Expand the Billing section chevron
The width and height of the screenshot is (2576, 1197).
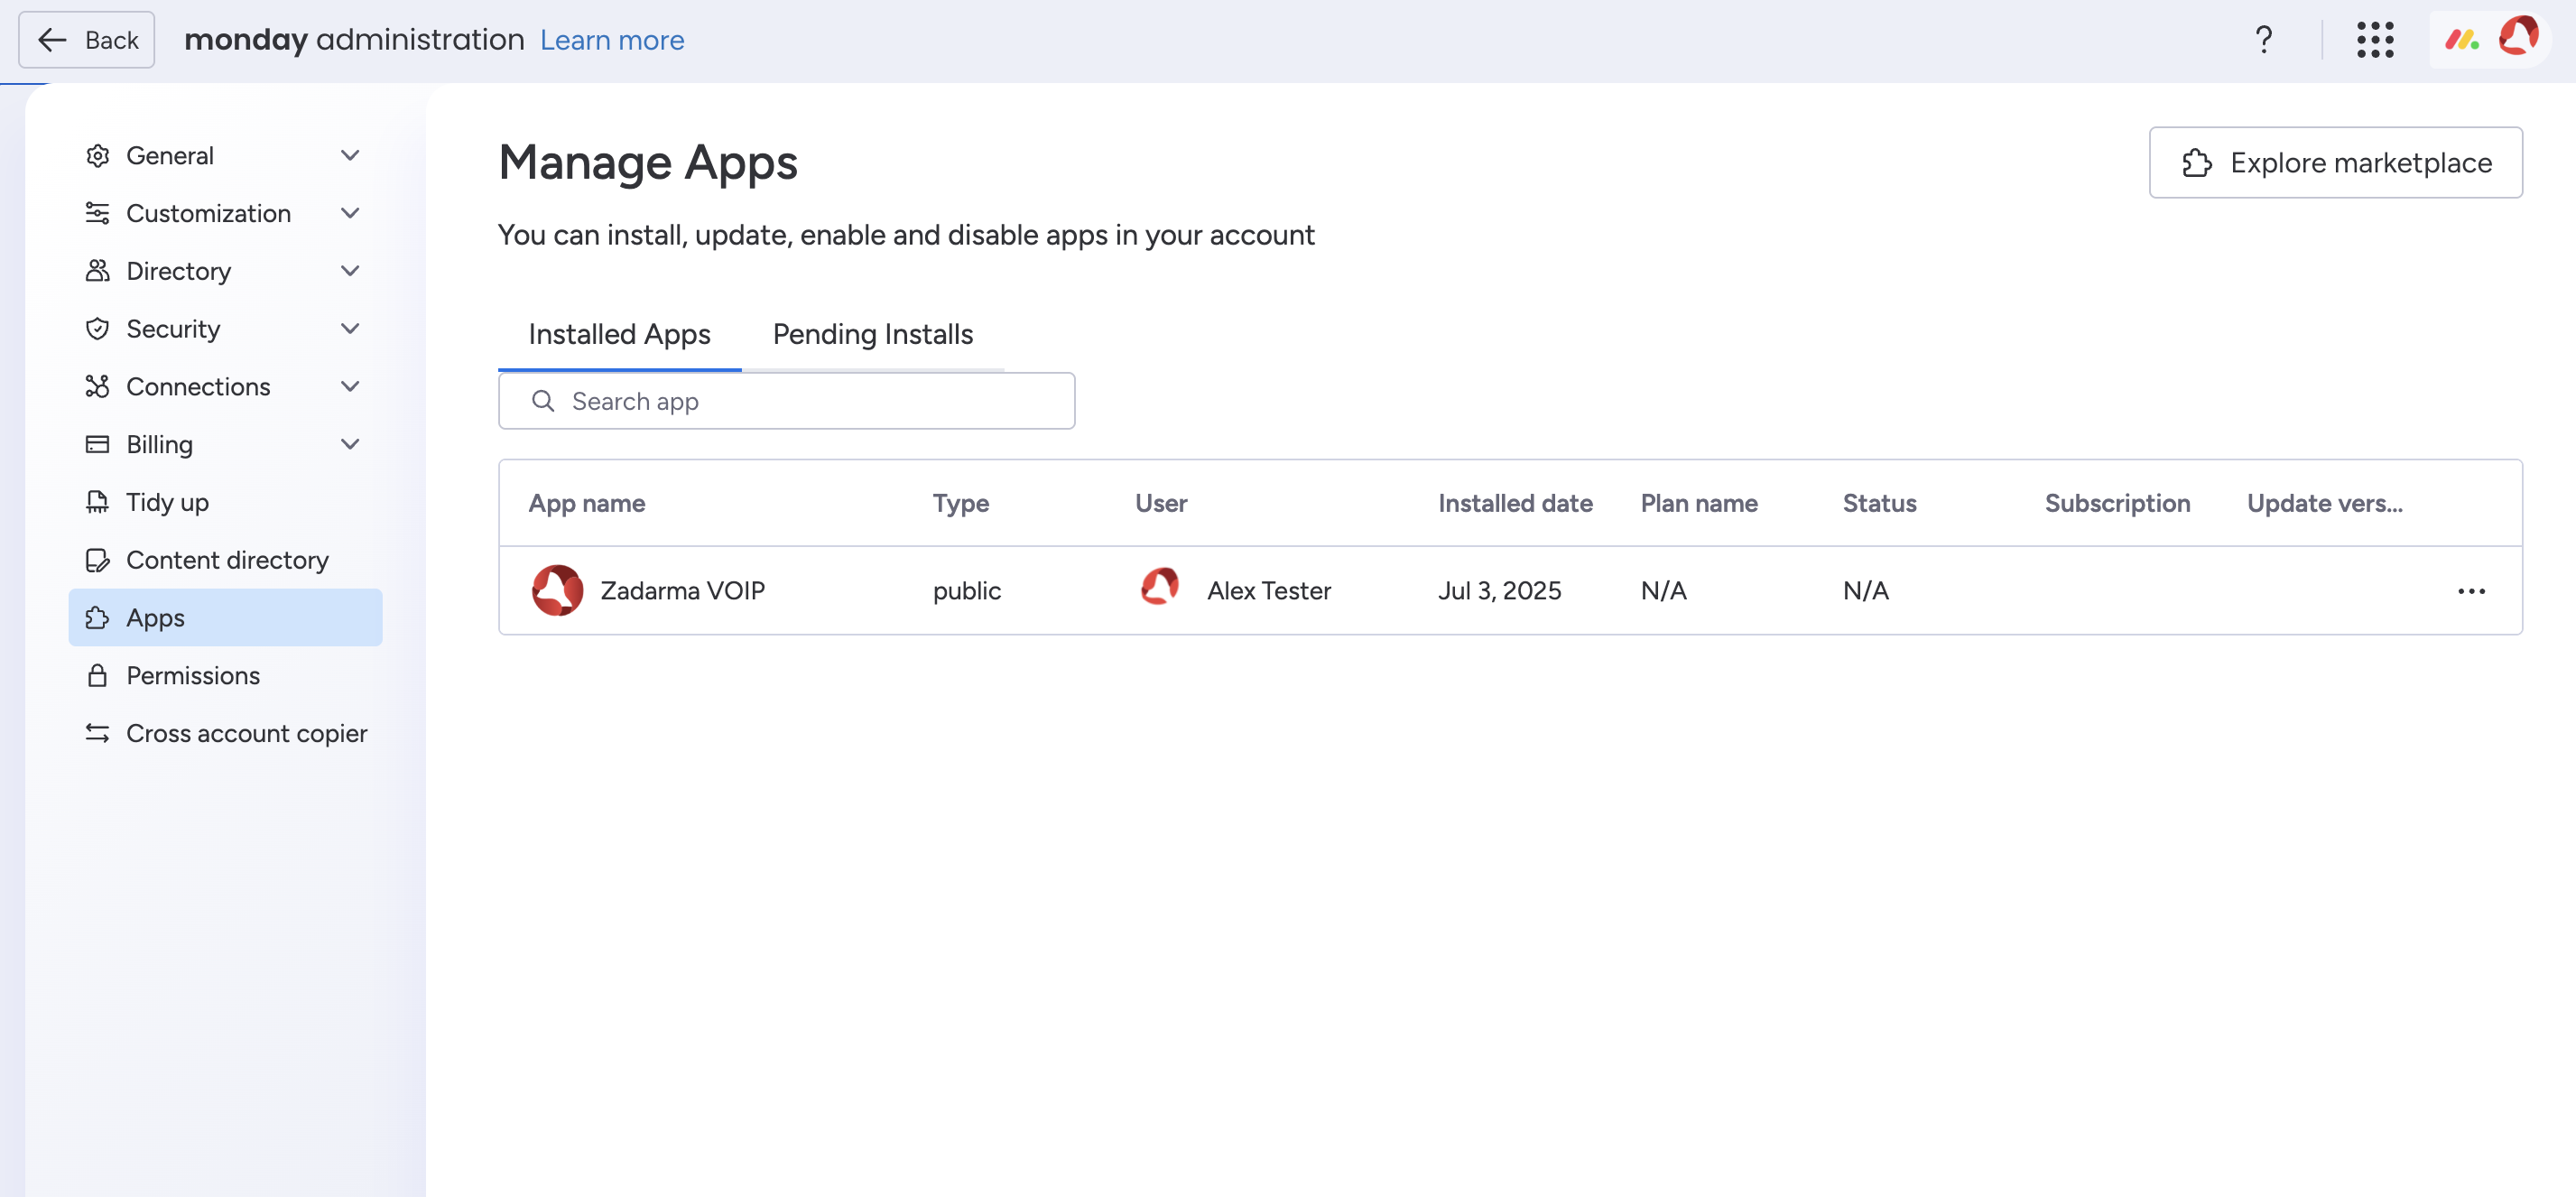tap(350, 444)
